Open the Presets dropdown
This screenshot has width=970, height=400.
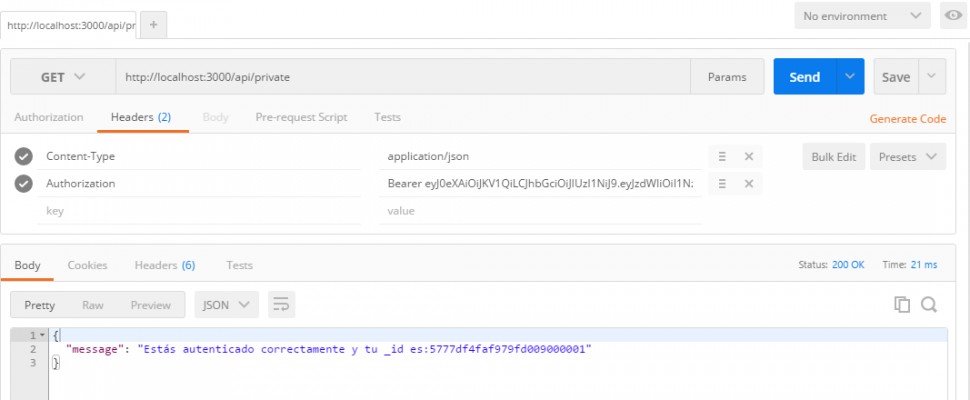click(908, 157)
